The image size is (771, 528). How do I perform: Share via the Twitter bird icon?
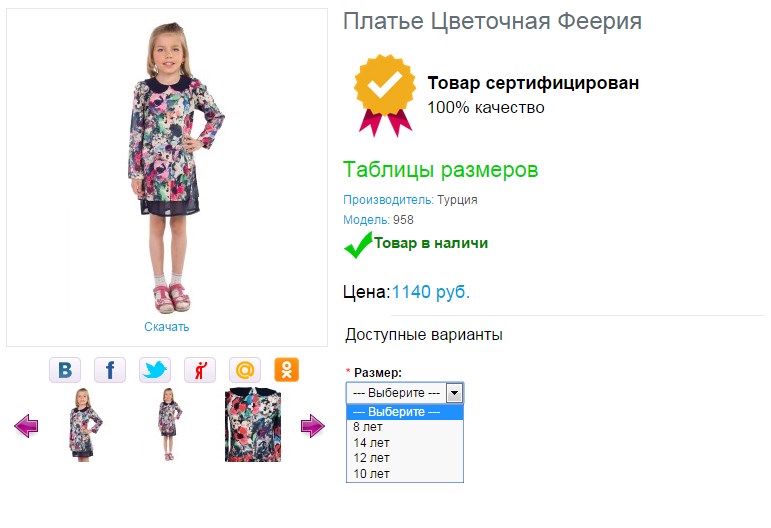(x=155, y=370)
